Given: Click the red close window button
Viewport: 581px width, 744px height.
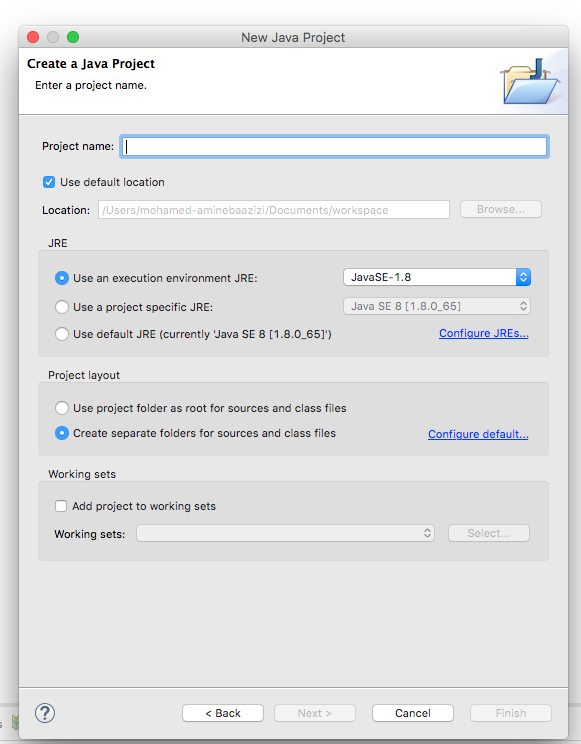Looking at the screenshot, I should 33,37.
